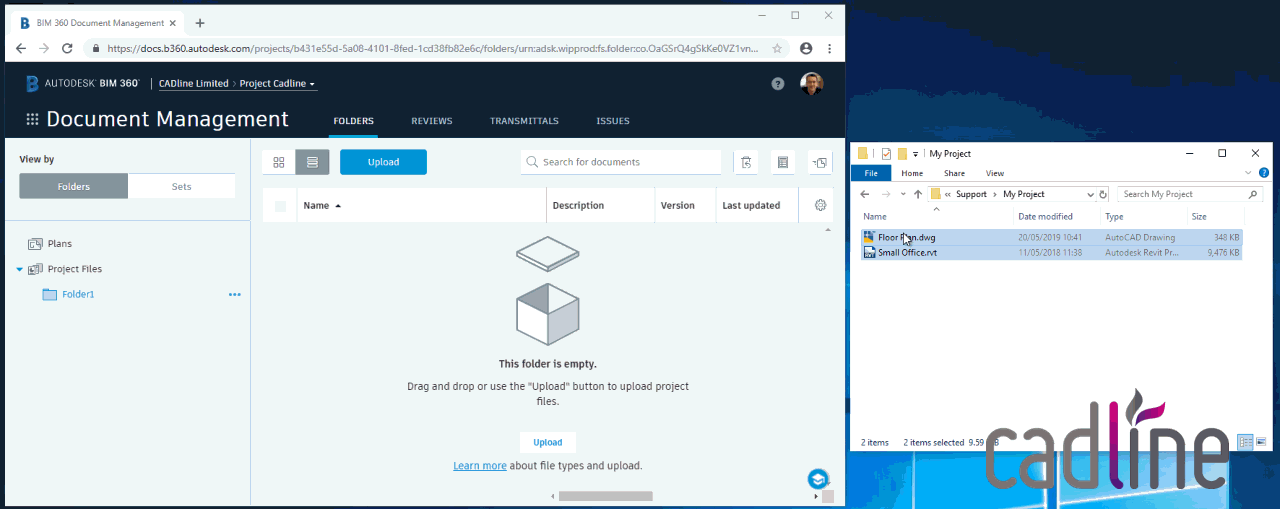Click the Search My Project field

1188,194
